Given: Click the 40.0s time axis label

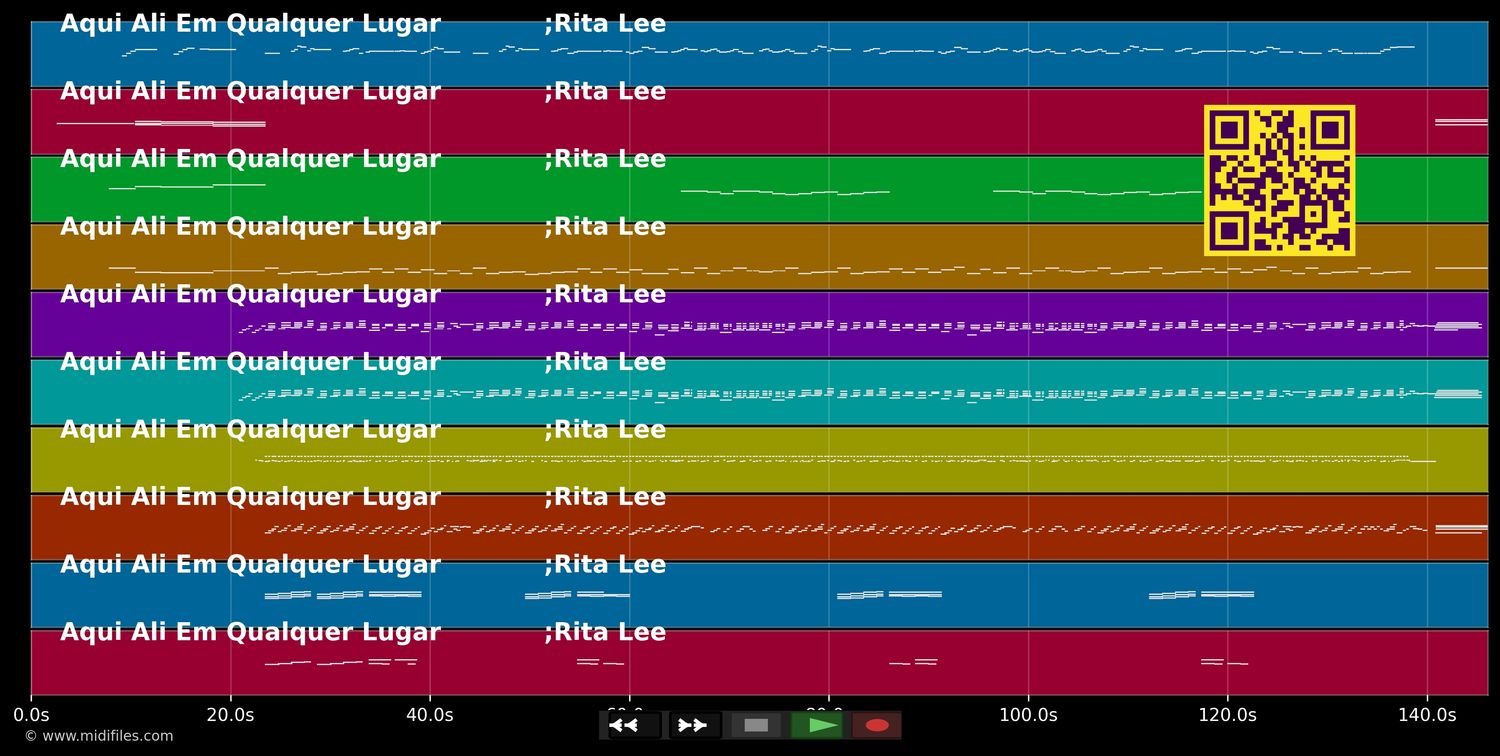Looking at the screenshot, I should (x=430, y=715).
